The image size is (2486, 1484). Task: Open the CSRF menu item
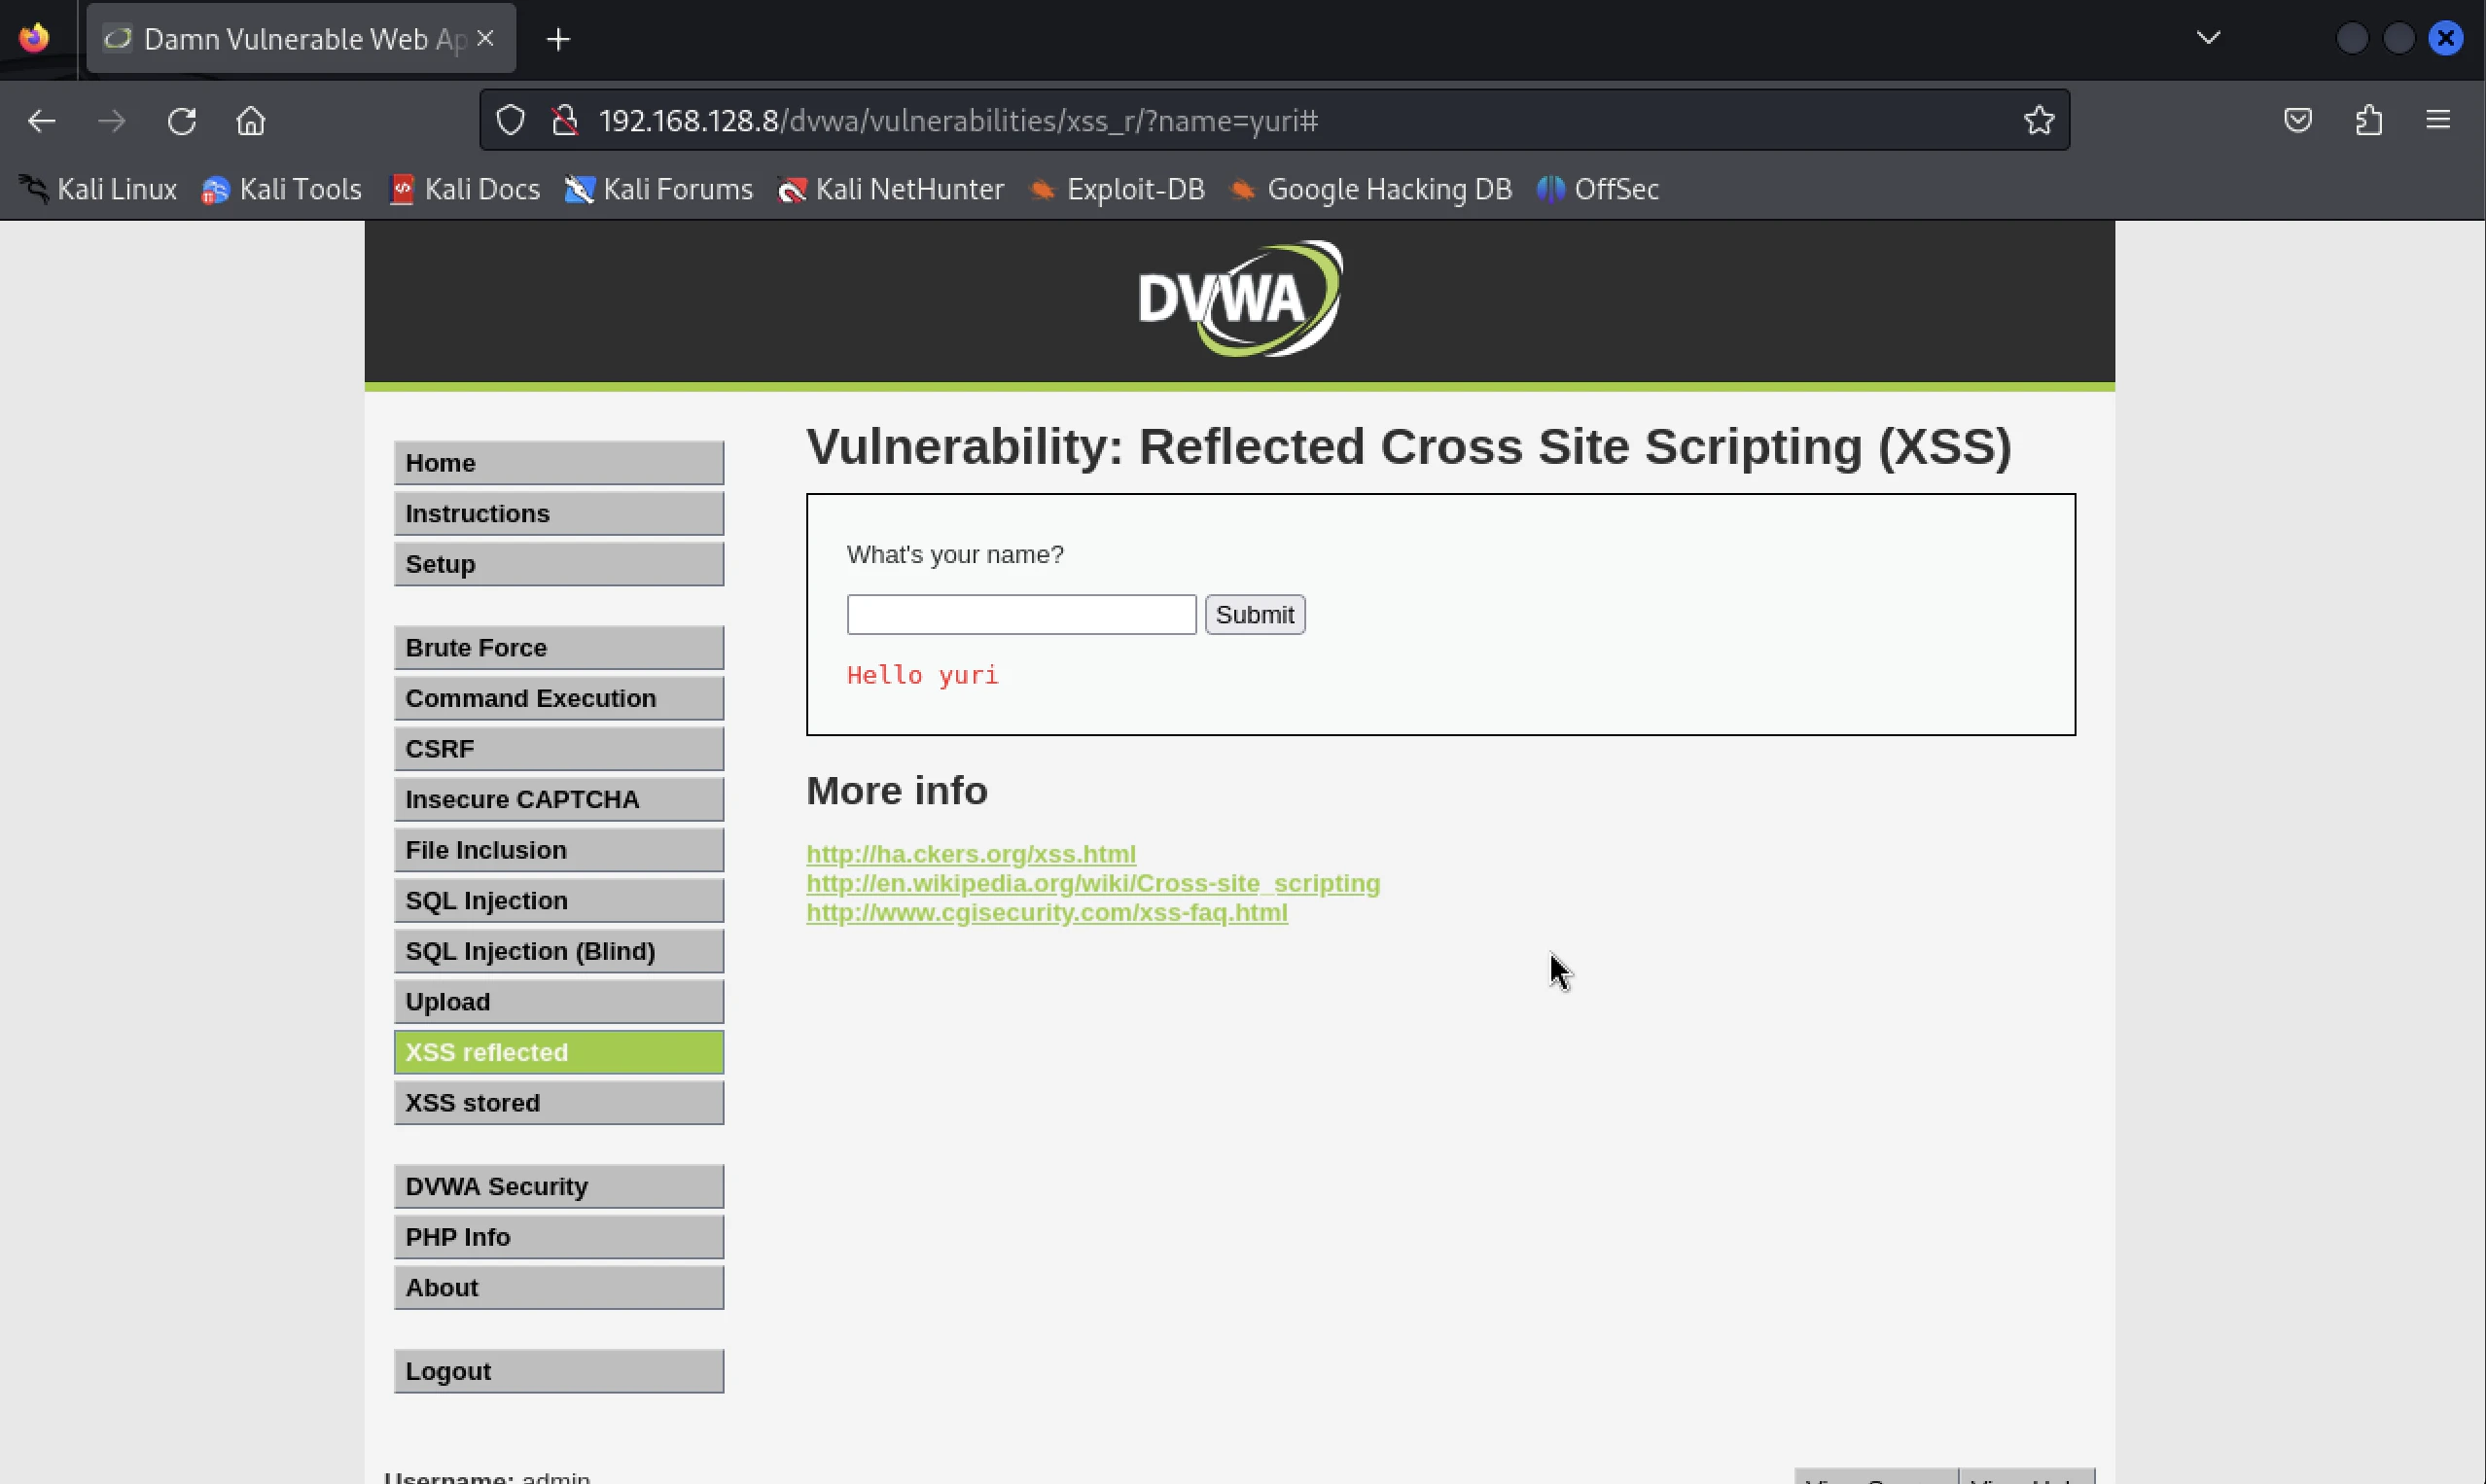pyautogui.click(x=559, y=749)
